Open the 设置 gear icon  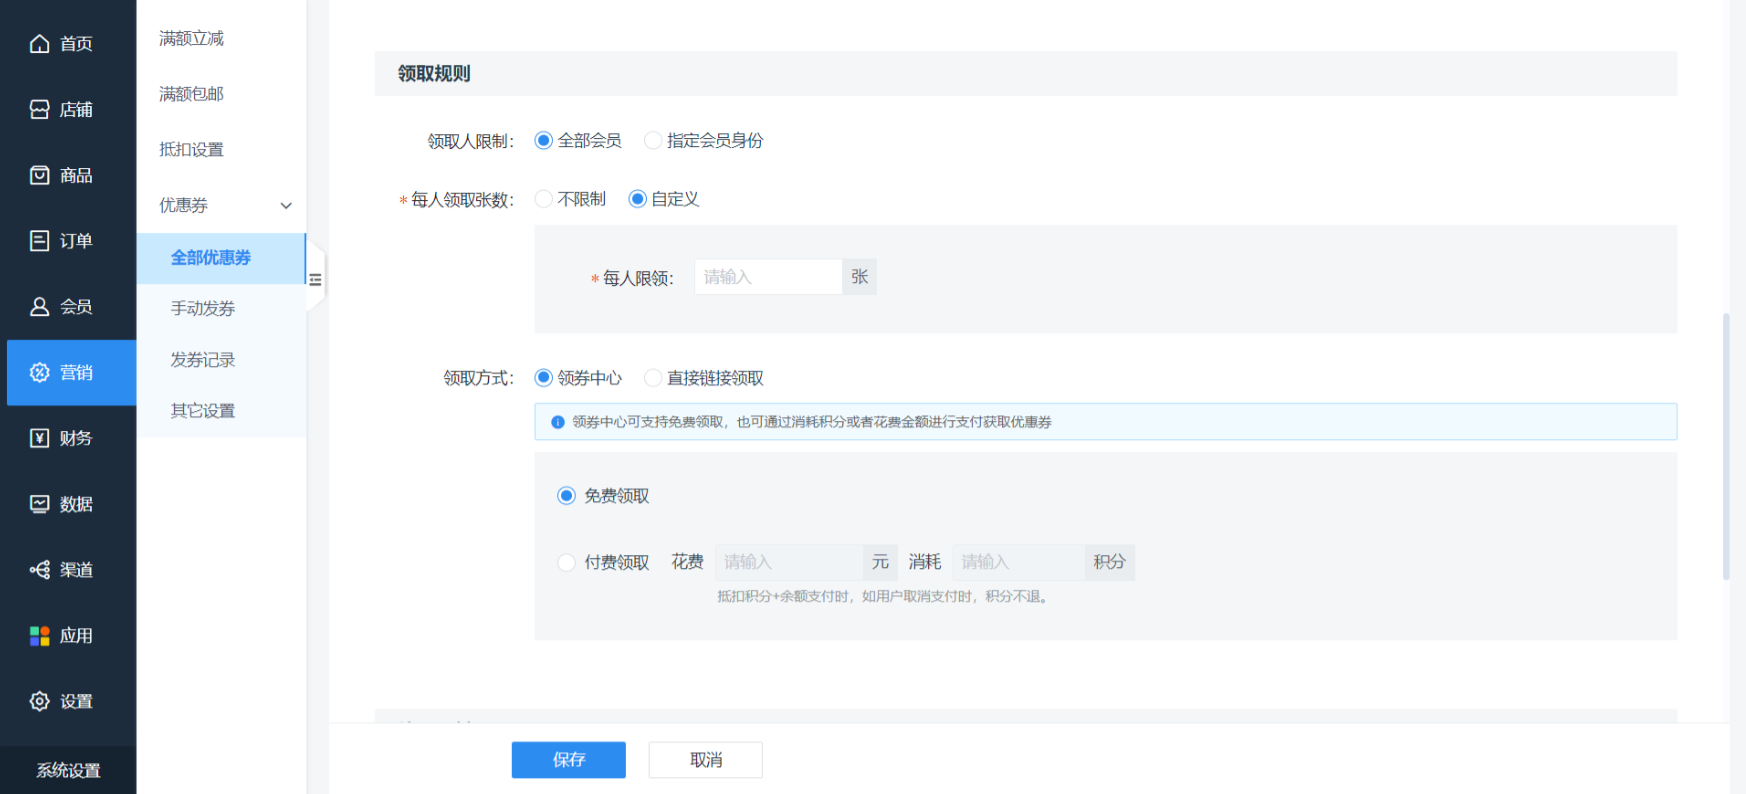click(40, 701)
